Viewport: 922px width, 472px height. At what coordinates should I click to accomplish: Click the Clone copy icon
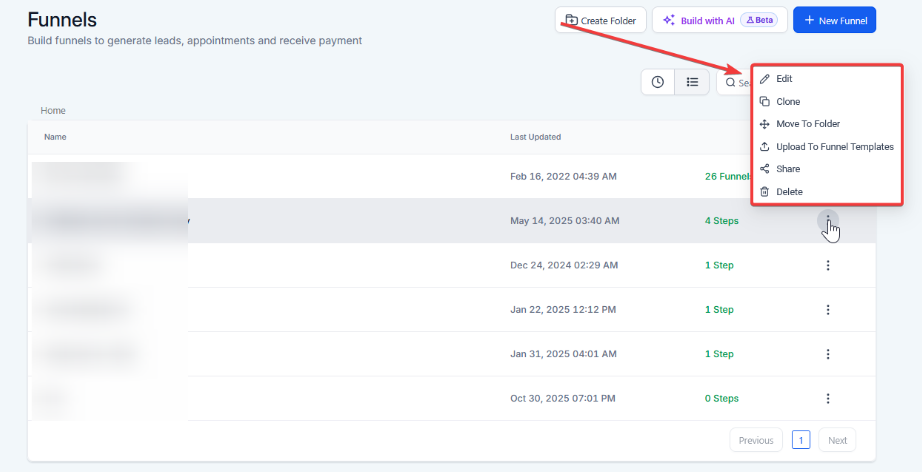tap(765, 101)
